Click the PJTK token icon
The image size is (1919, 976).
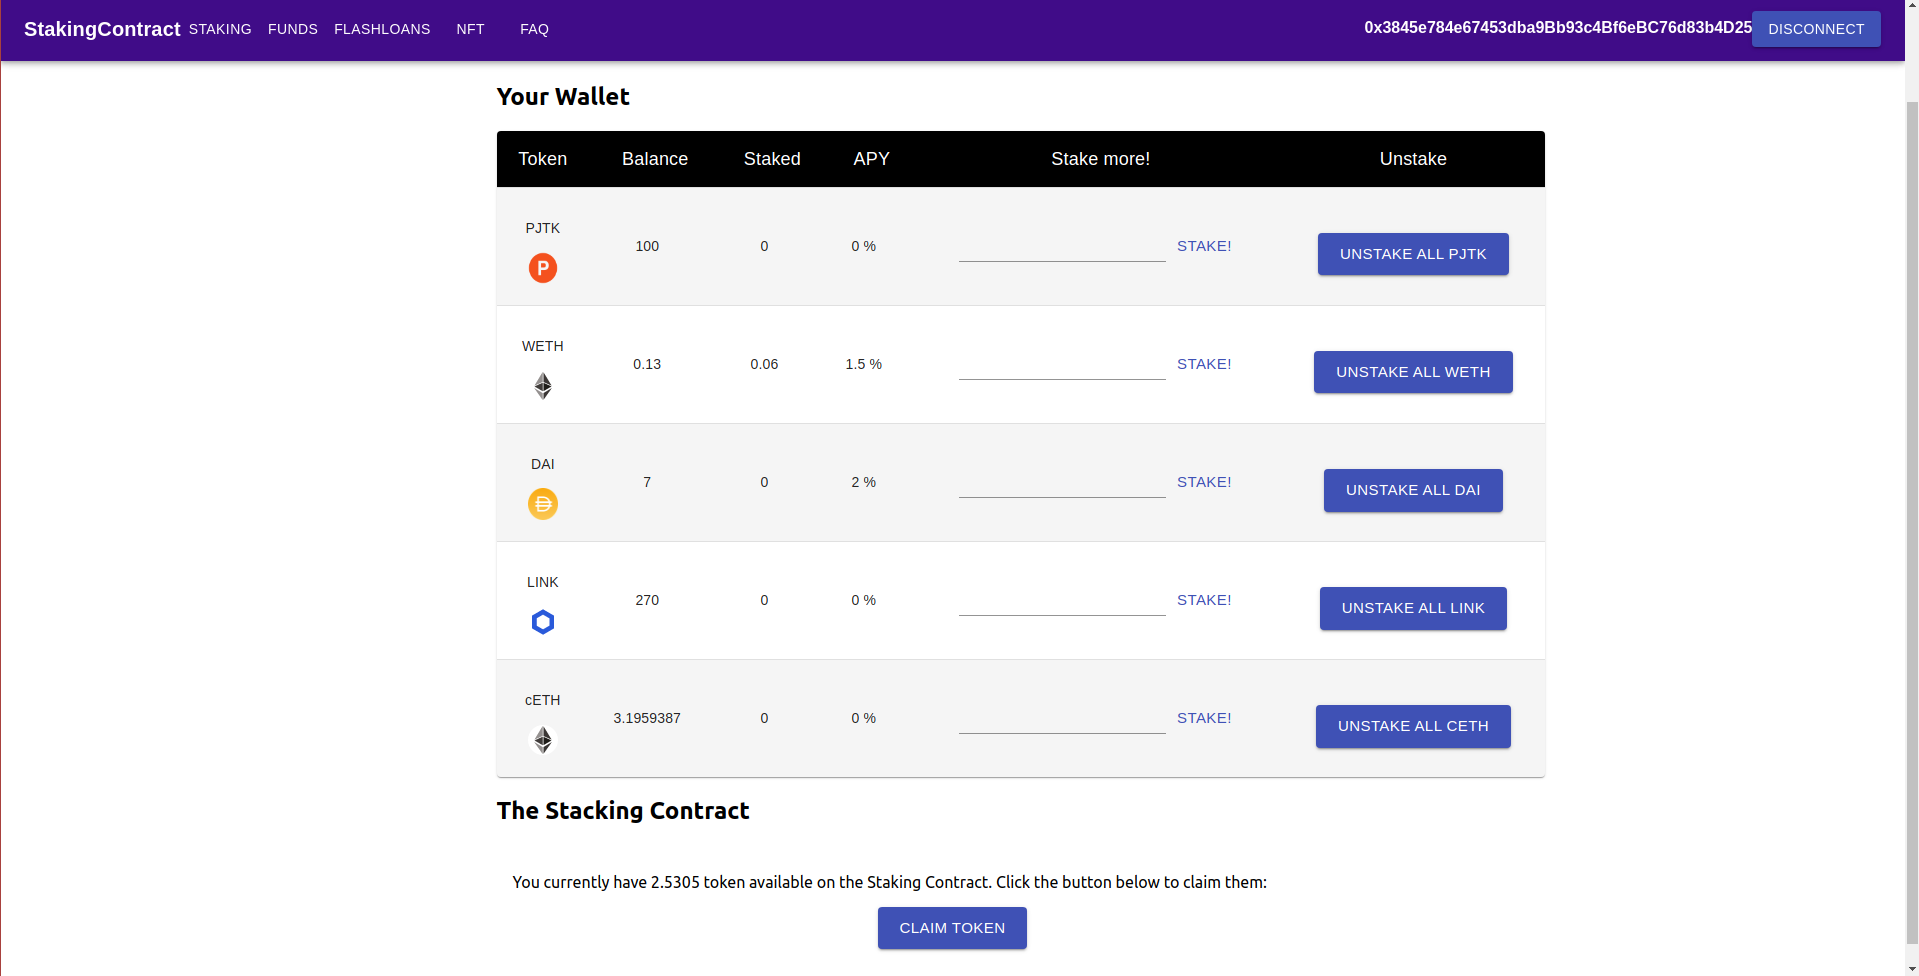coord(542,268)
